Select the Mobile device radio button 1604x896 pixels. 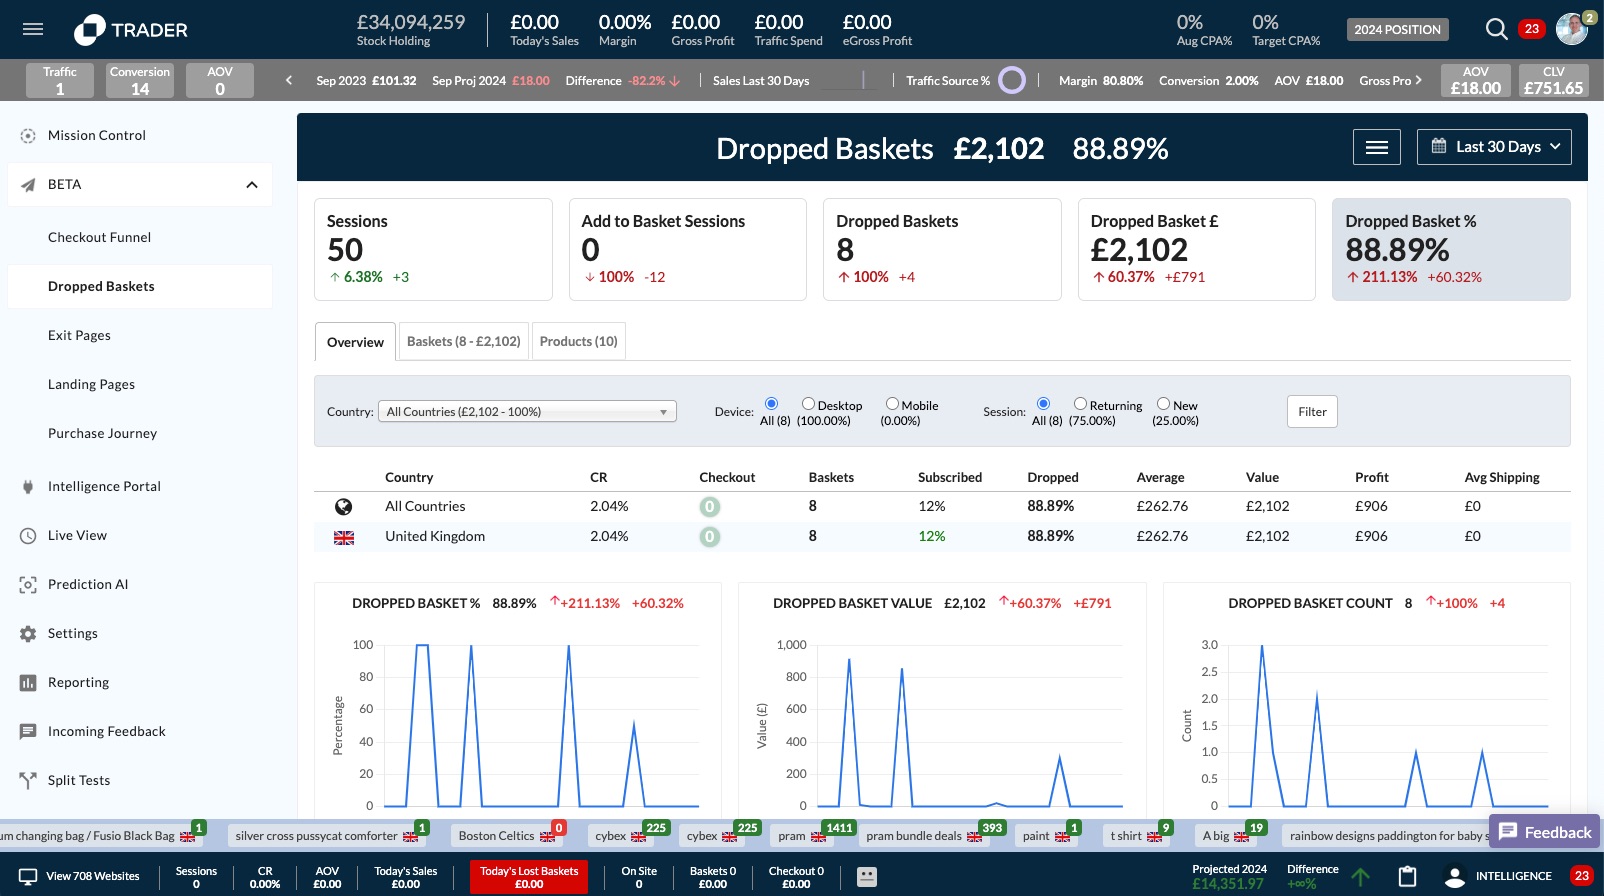pyautogui.click(x=892, y=404)
